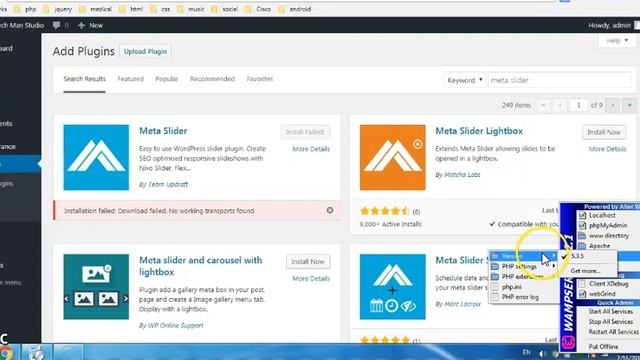
Task: Click the comments bubble icon in admin bar
Action: tap(56, 25)
